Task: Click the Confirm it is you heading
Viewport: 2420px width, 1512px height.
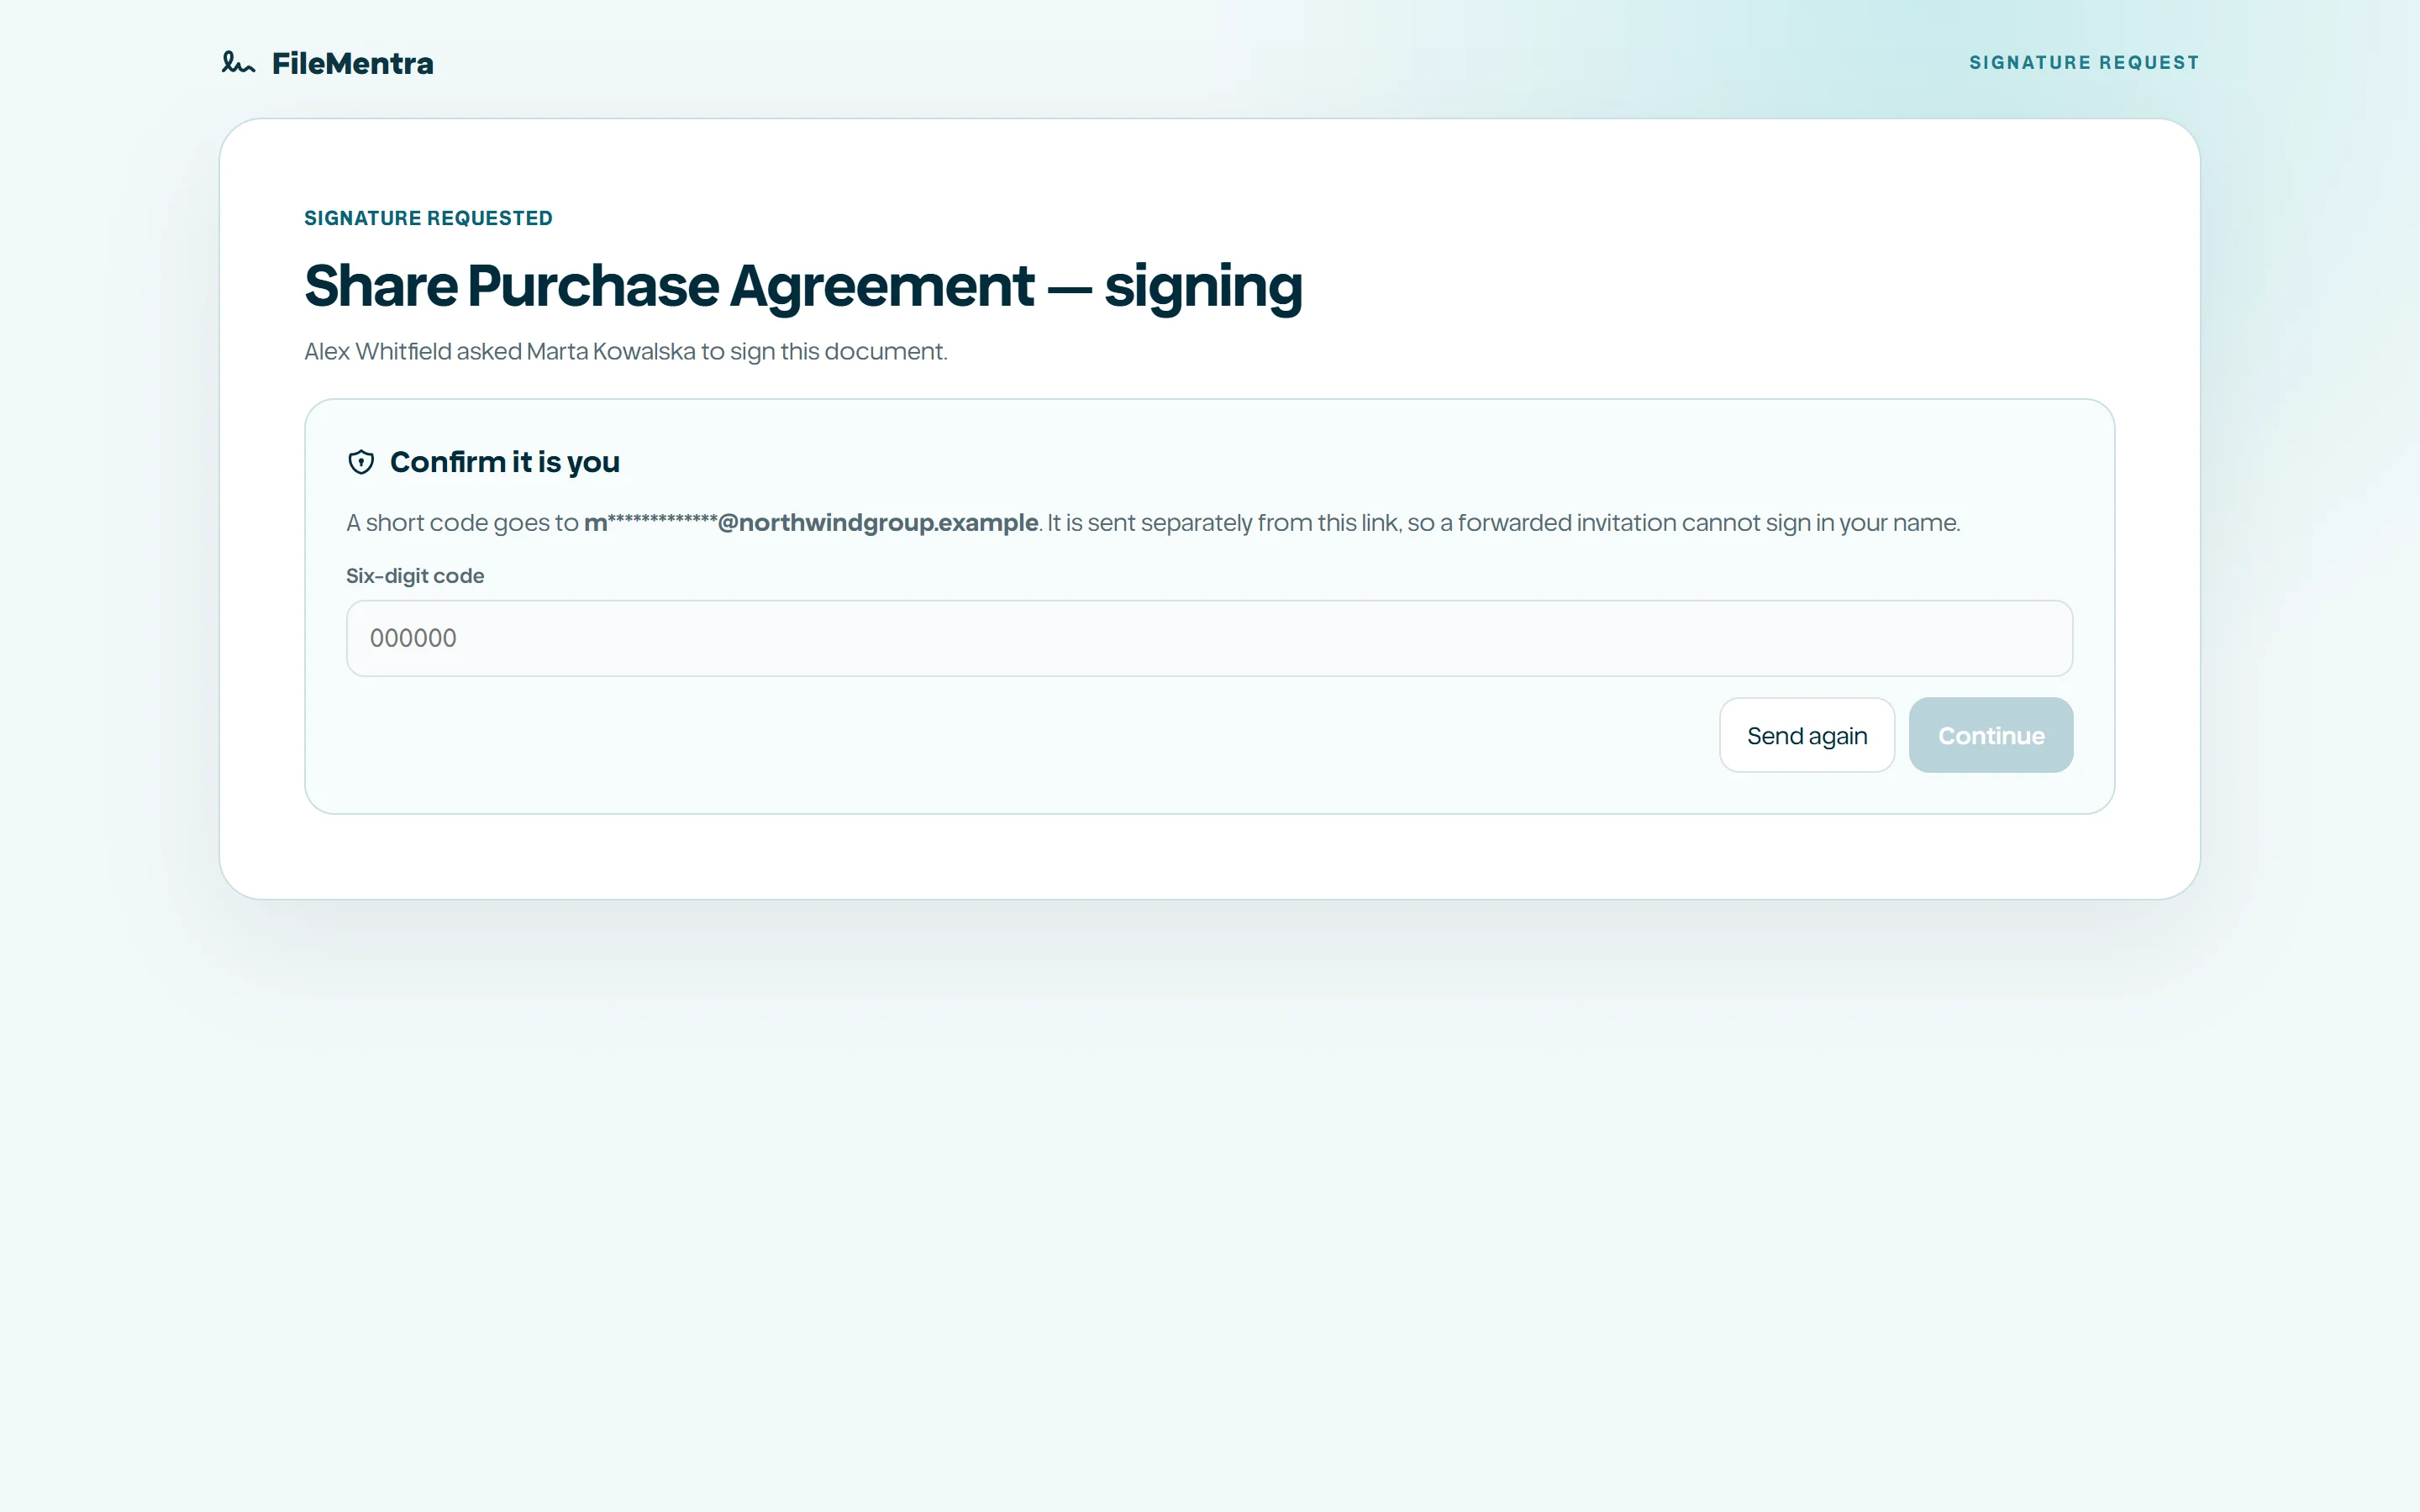Action: click(x=505, y=462)
